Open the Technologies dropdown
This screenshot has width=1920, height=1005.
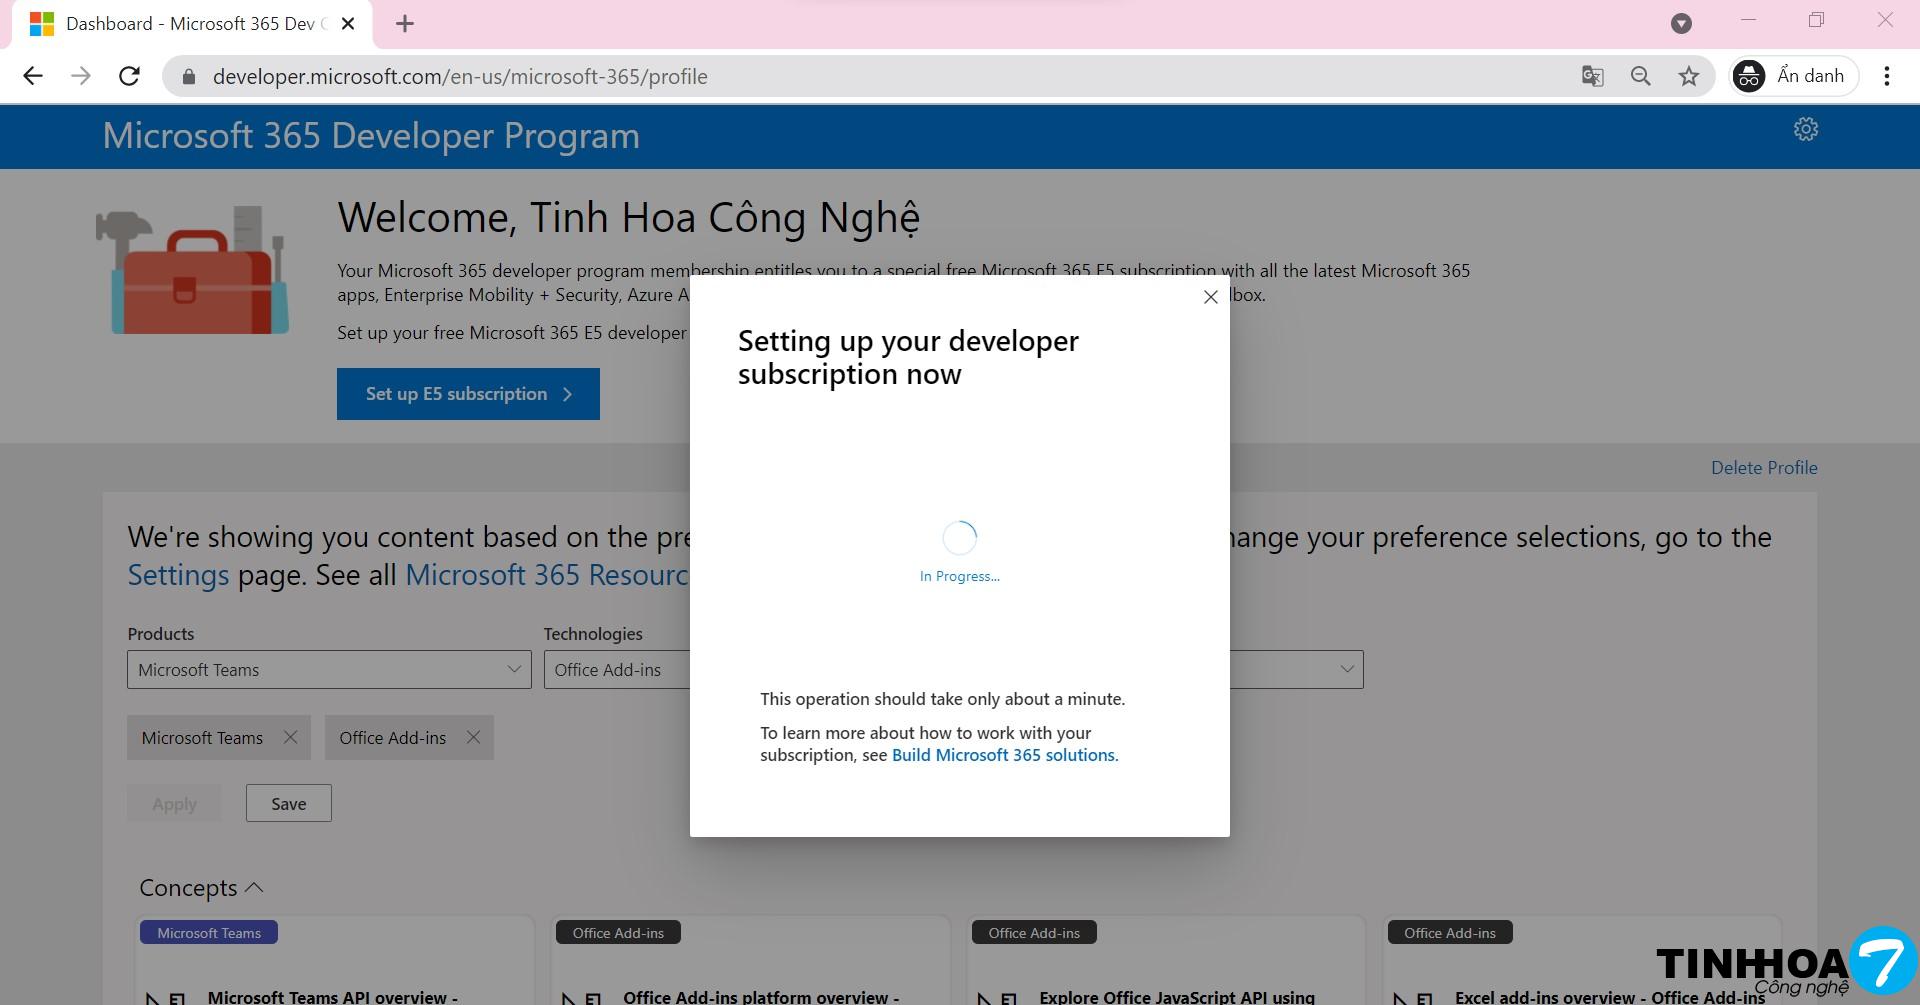point(615,670)
